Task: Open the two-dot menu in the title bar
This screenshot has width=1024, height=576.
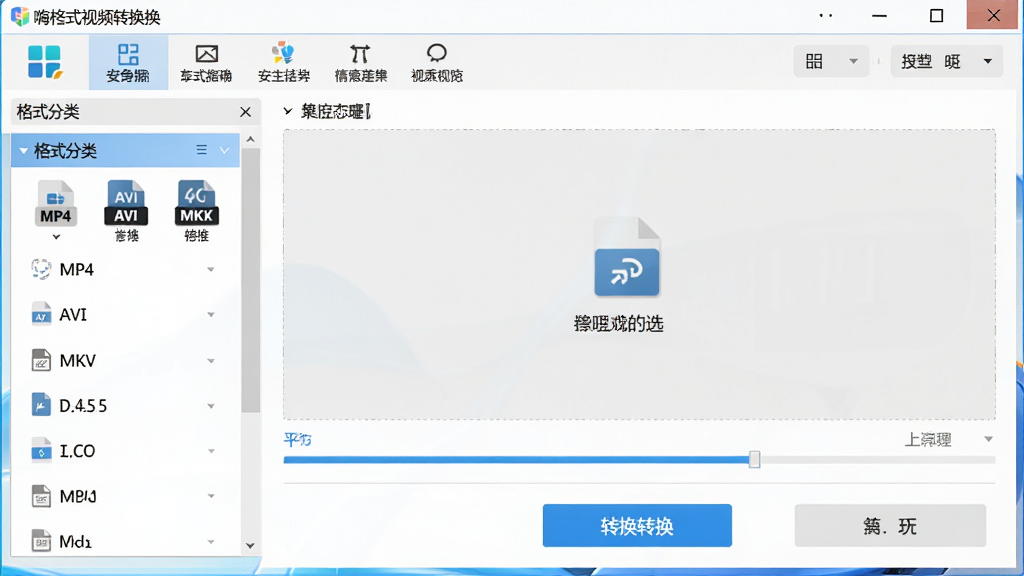Action: coord(826,16)
